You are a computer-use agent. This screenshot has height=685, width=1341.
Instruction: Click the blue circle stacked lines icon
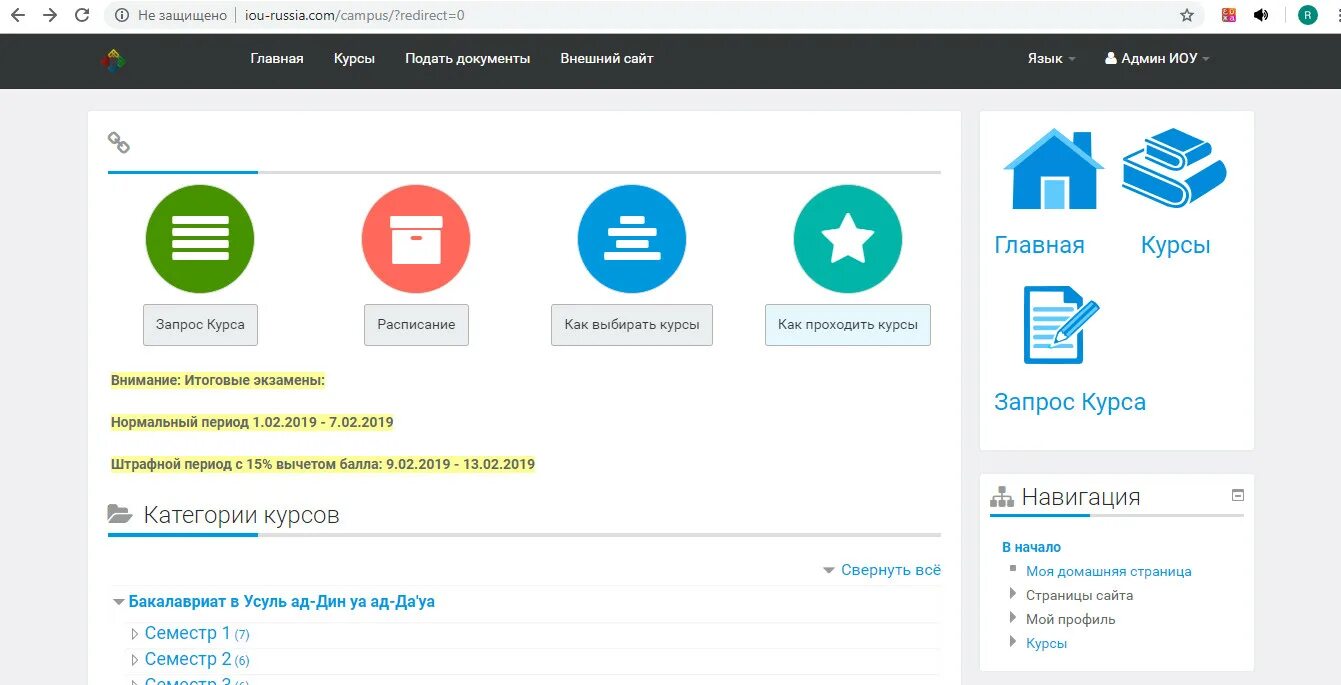632,239
